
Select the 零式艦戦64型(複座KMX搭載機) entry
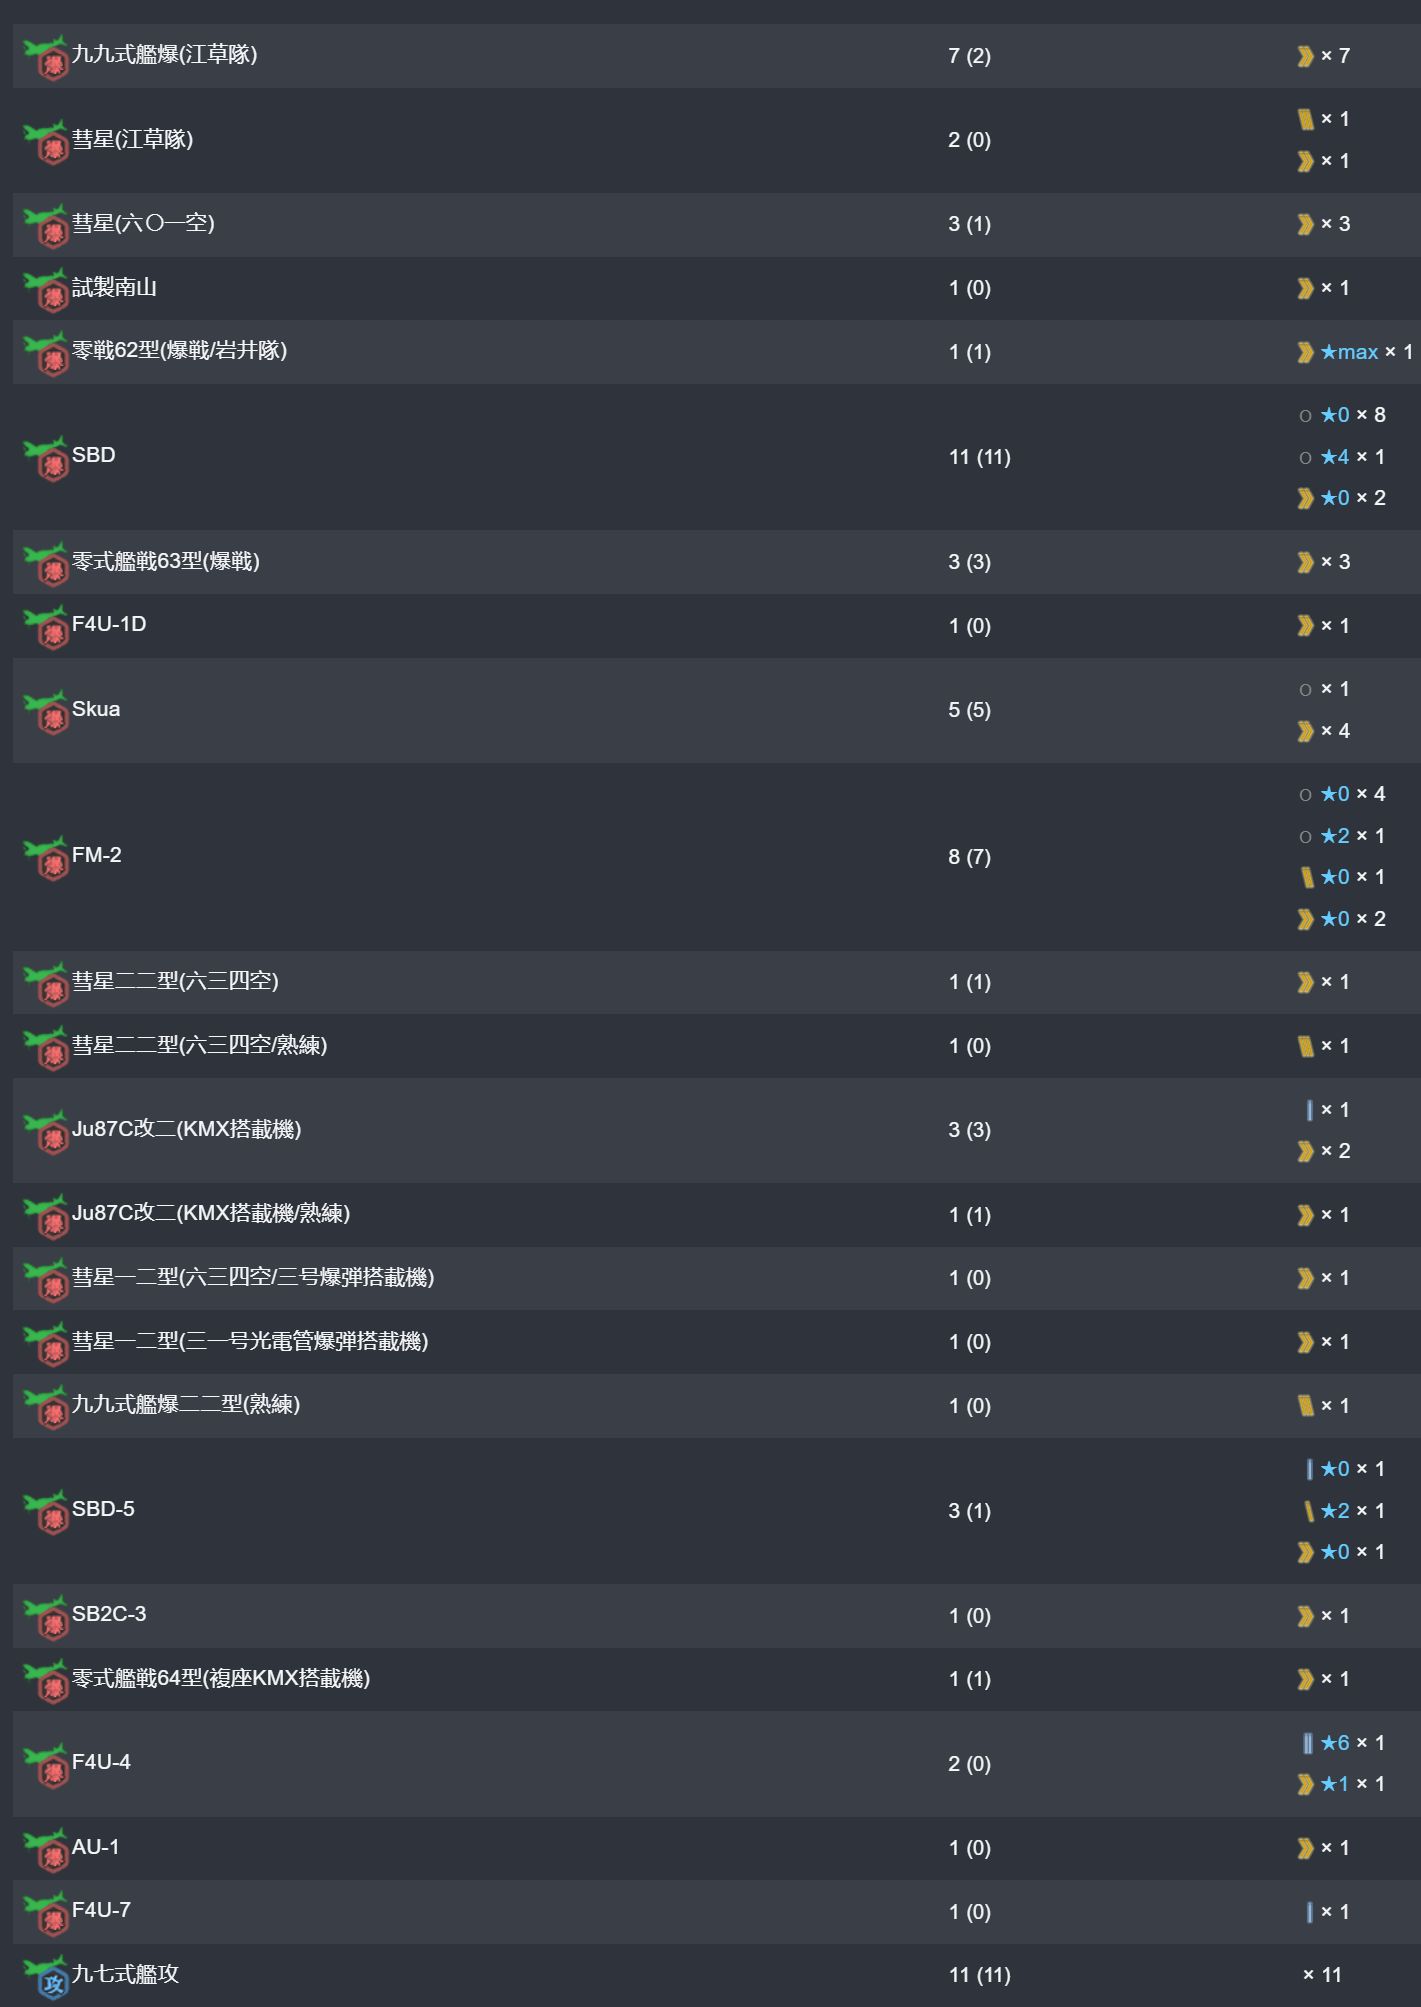221,1678
